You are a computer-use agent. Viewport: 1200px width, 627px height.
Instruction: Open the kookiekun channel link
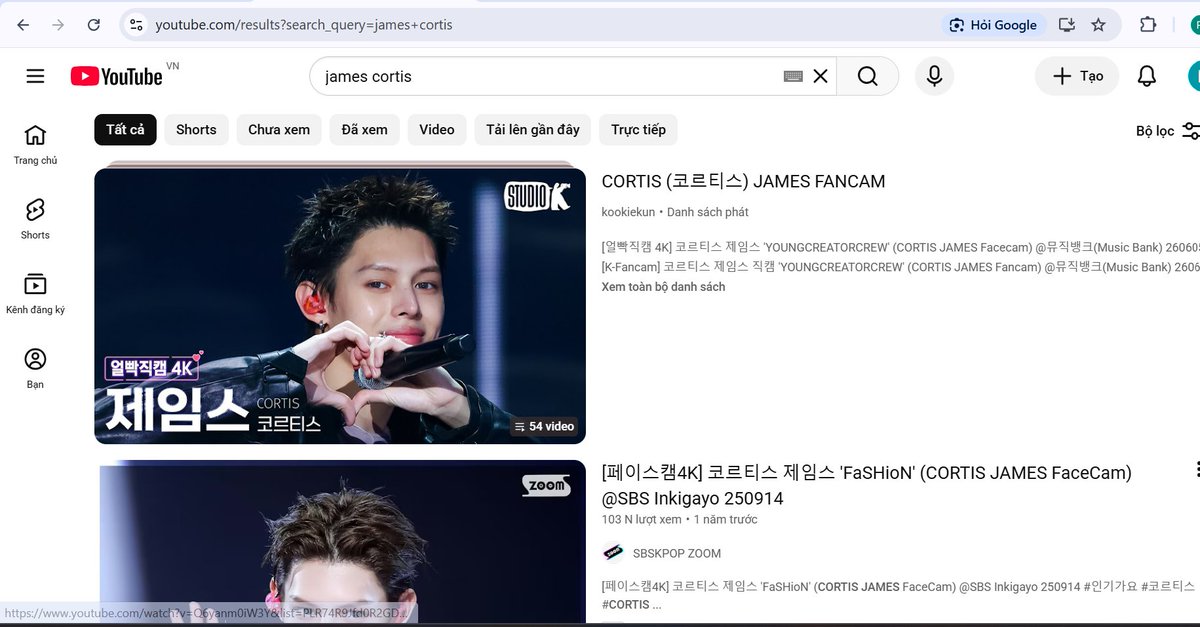(x=628, y=212)
